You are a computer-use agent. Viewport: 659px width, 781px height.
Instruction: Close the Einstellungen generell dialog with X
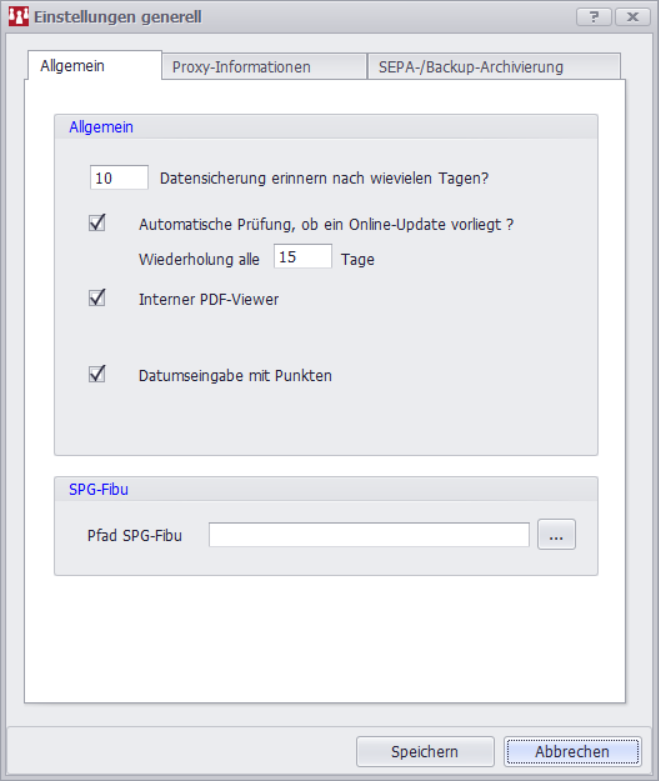click(x=632, y=17)
